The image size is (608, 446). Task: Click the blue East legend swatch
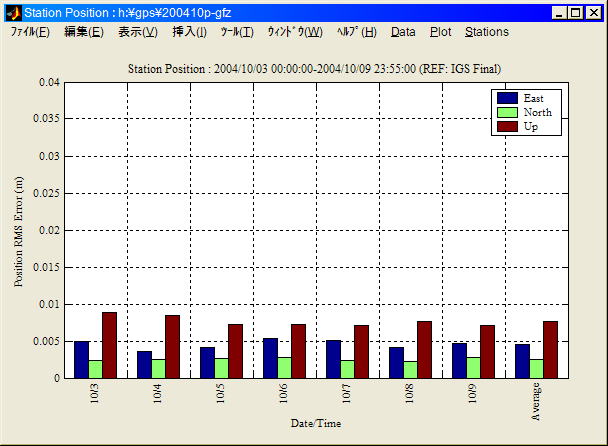coord(507,98)
